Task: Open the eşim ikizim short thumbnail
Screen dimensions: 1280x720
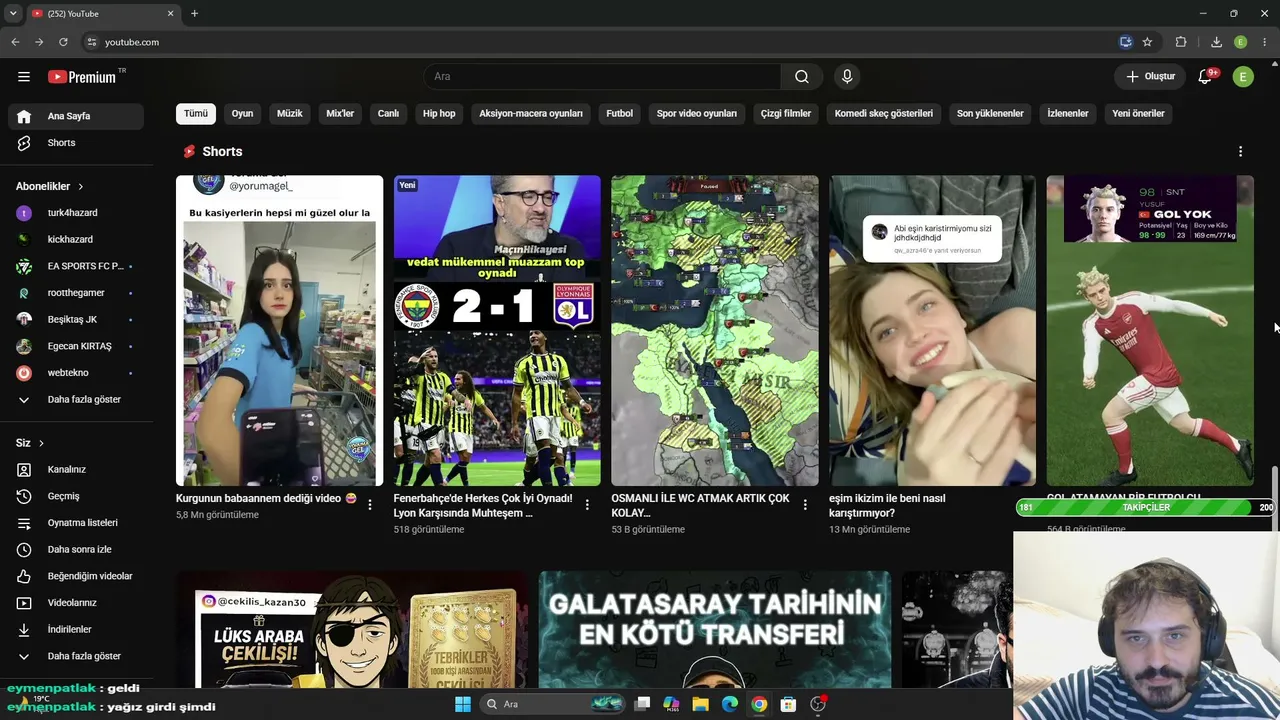Action: [932, 331]
